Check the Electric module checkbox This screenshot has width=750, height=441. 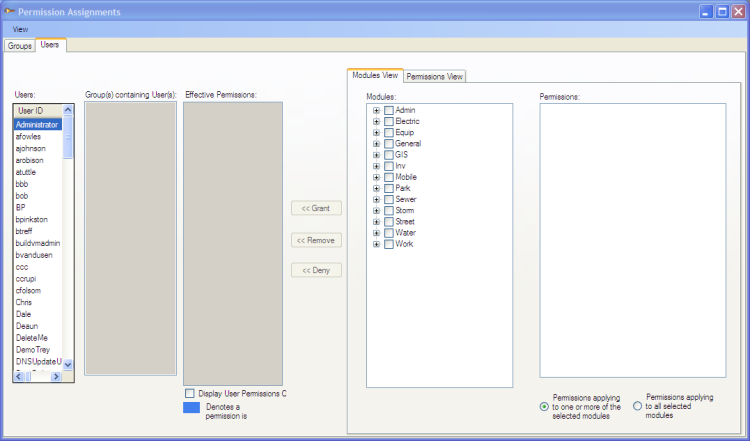pyautogui.click(x=389, y=121)
